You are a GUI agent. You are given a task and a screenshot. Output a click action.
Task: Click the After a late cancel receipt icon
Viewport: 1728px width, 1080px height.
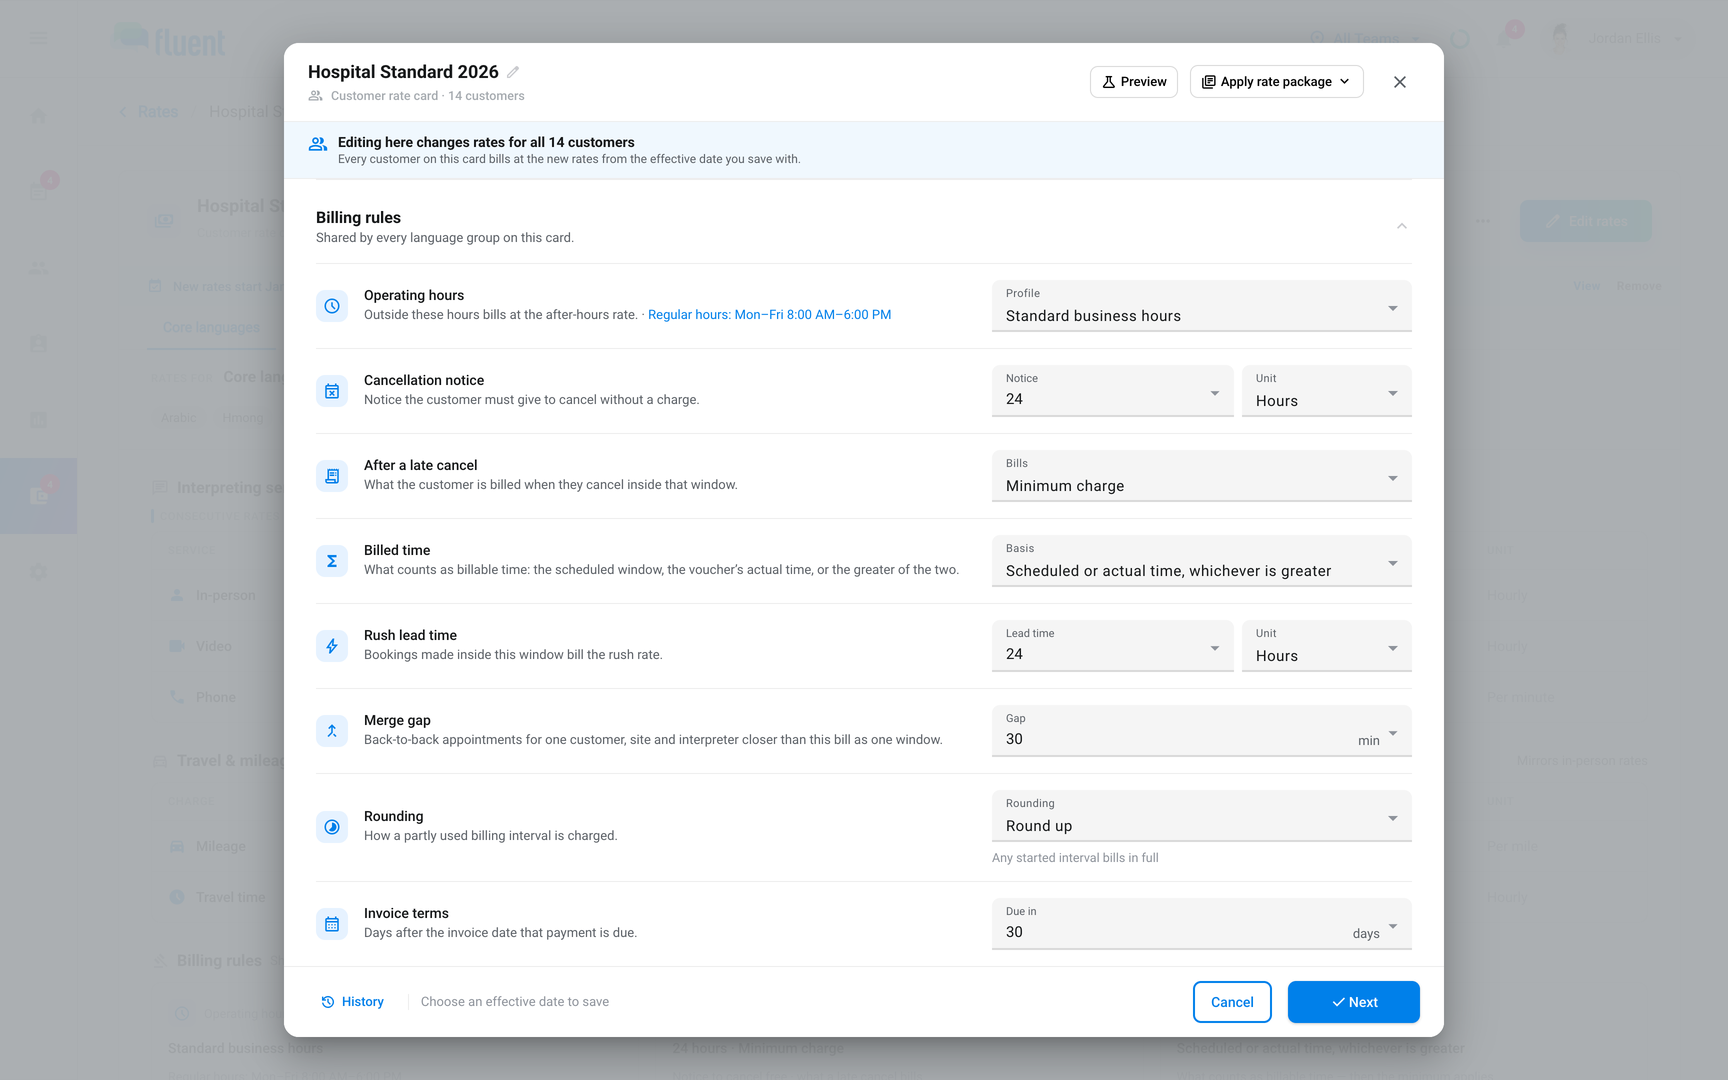[x=332, y=476]
